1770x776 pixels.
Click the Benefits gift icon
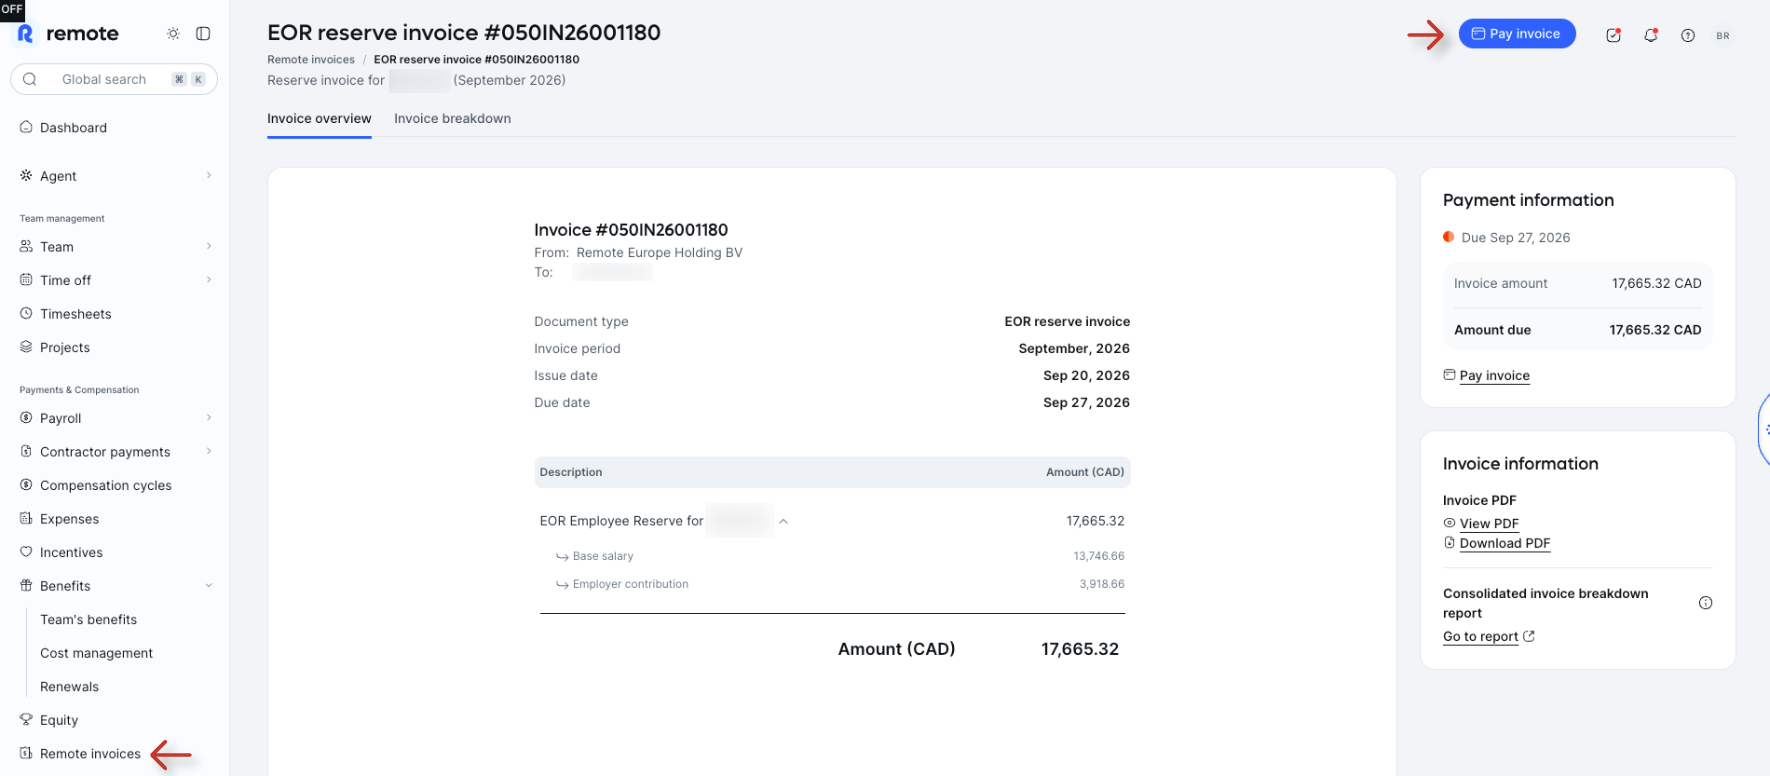tap(26, 586)
